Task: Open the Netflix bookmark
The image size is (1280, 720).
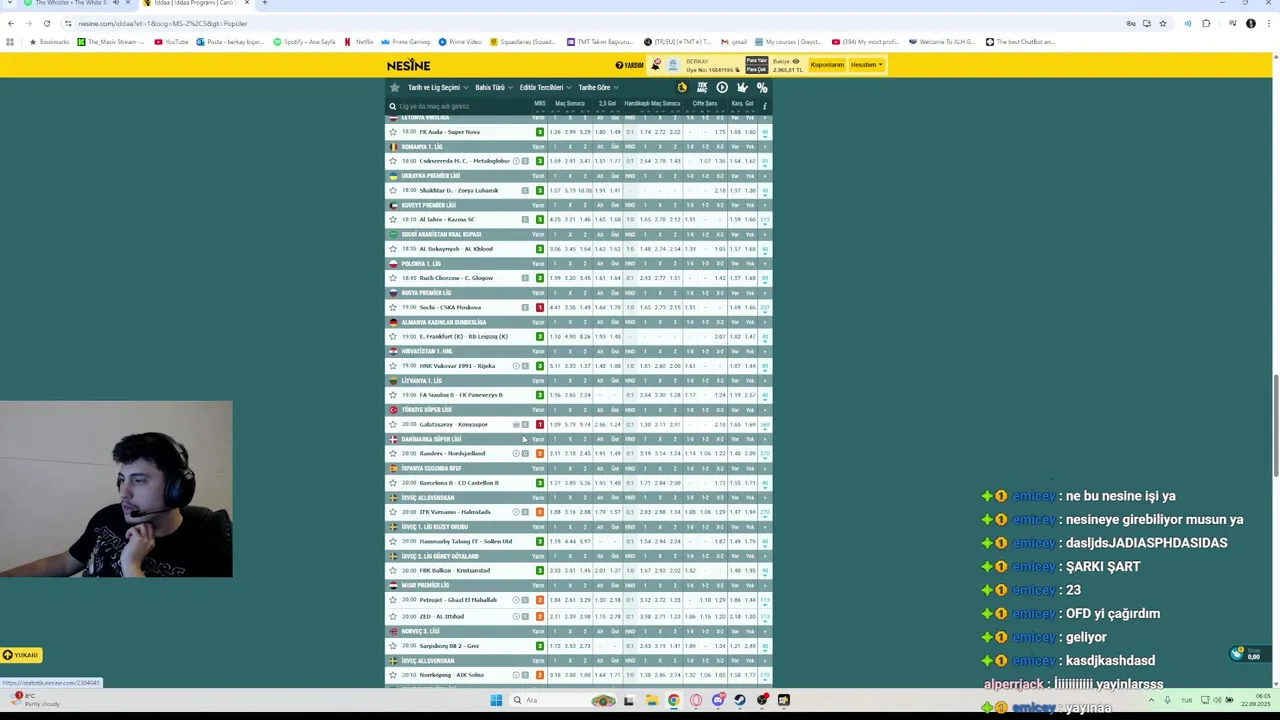Action: (x=359, y=42)
